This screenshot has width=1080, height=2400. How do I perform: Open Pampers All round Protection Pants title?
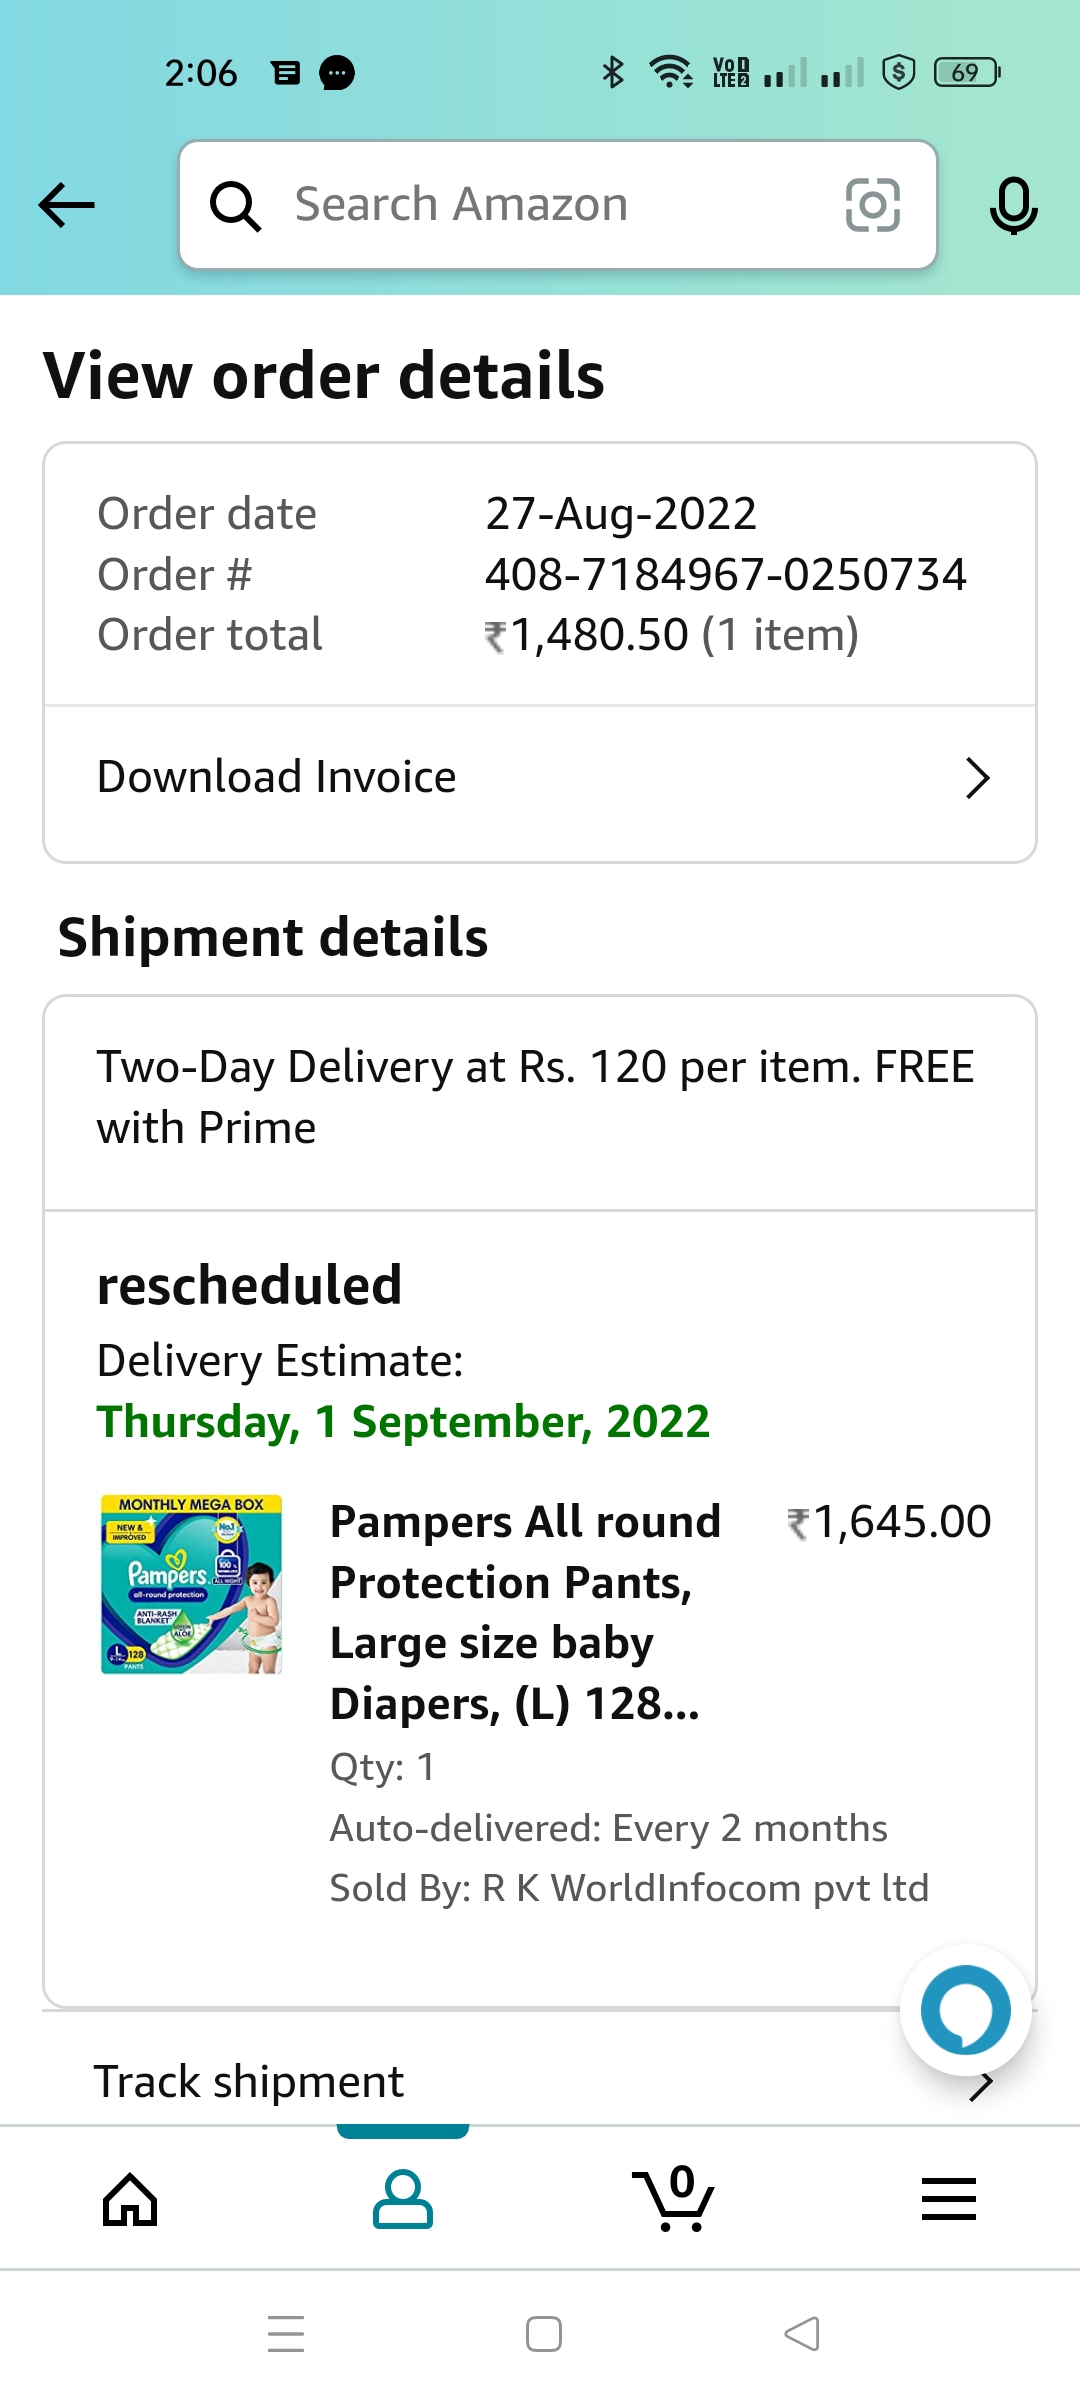pos(525,1612)
